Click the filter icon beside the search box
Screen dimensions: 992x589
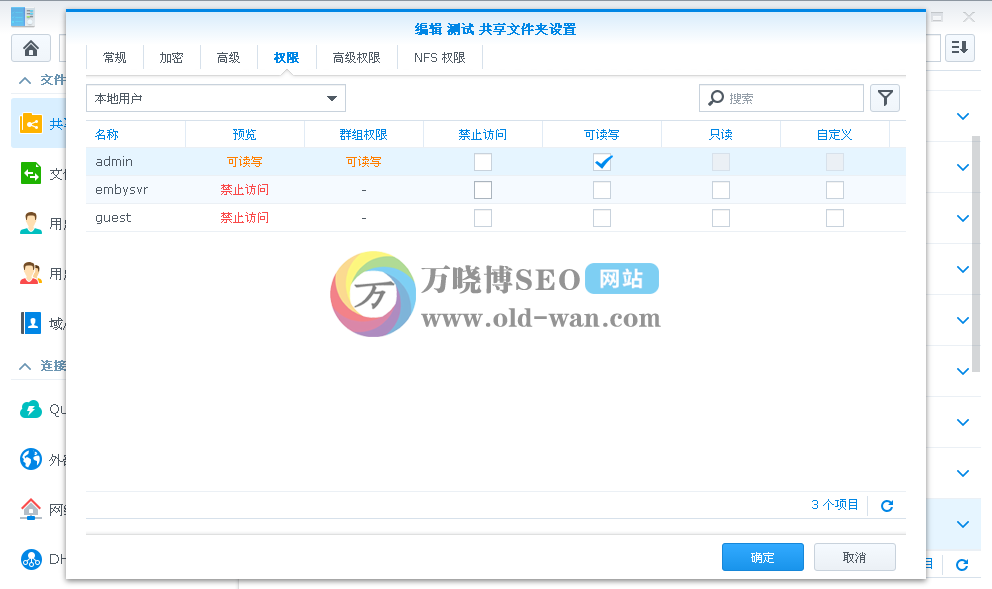tap(885, 98)
